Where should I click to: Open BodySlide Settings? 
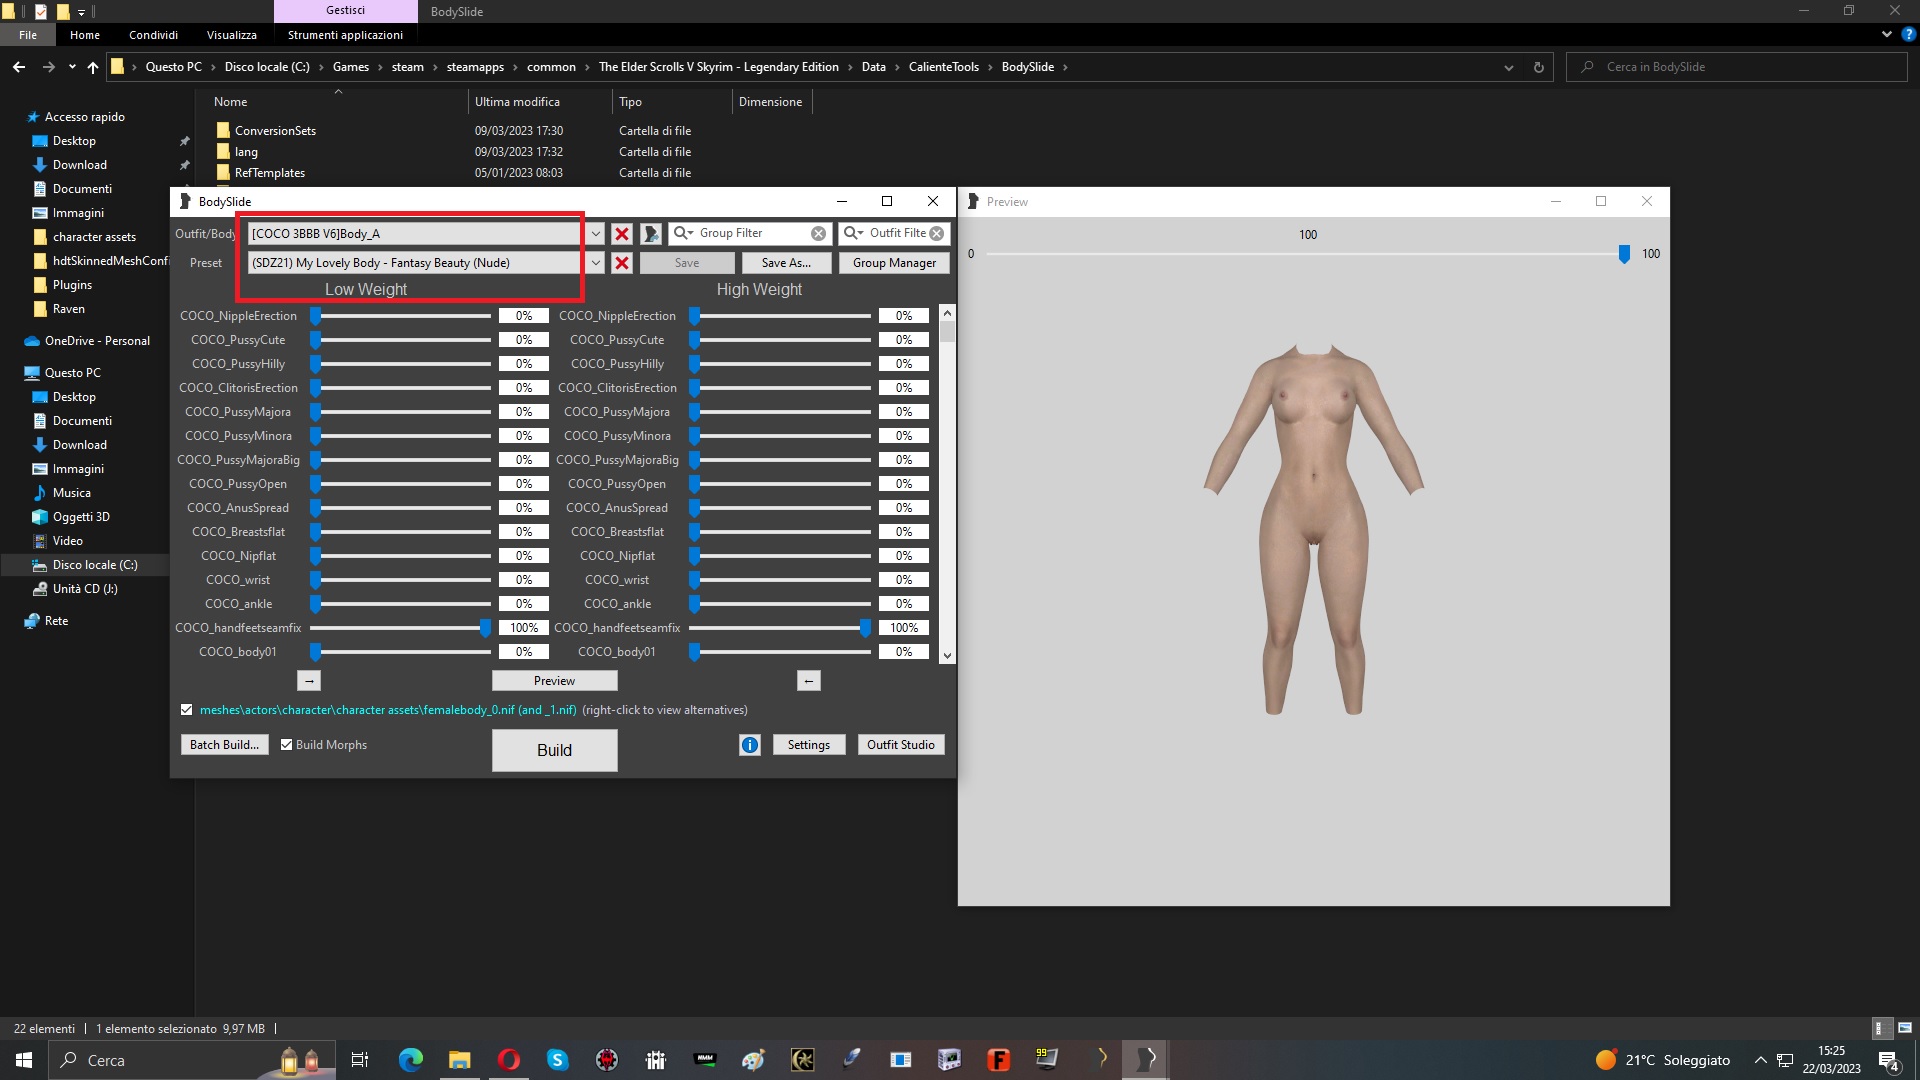809,745
